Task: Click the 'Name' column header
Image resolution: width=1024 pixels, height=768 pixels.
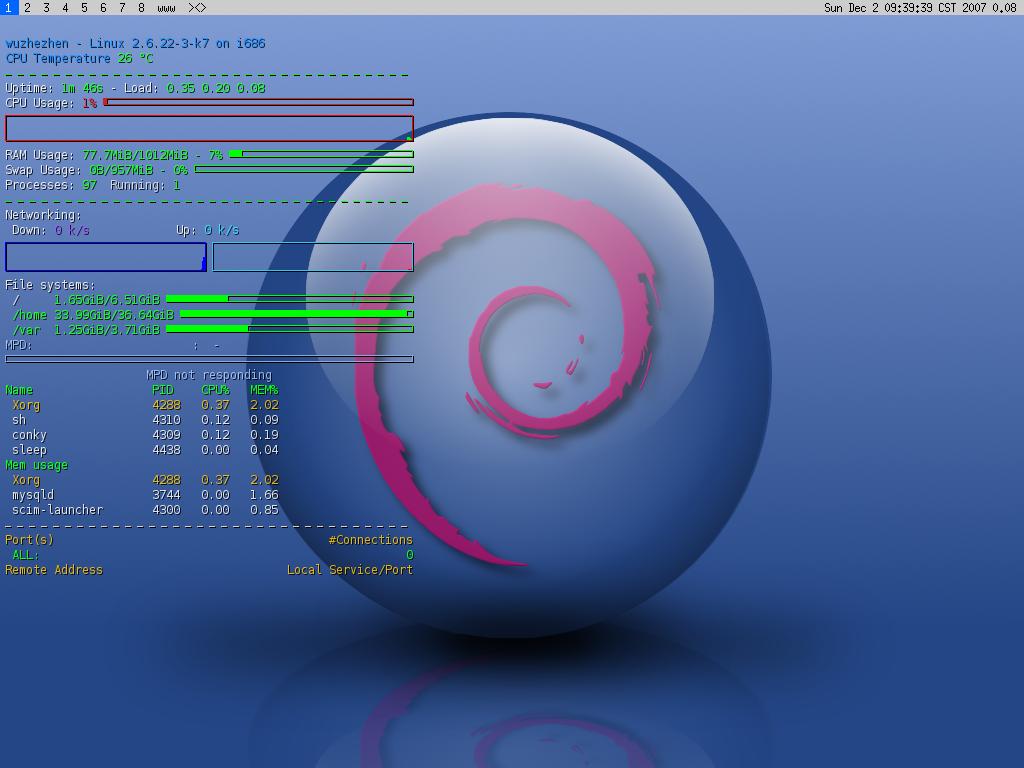Action: 19,391
